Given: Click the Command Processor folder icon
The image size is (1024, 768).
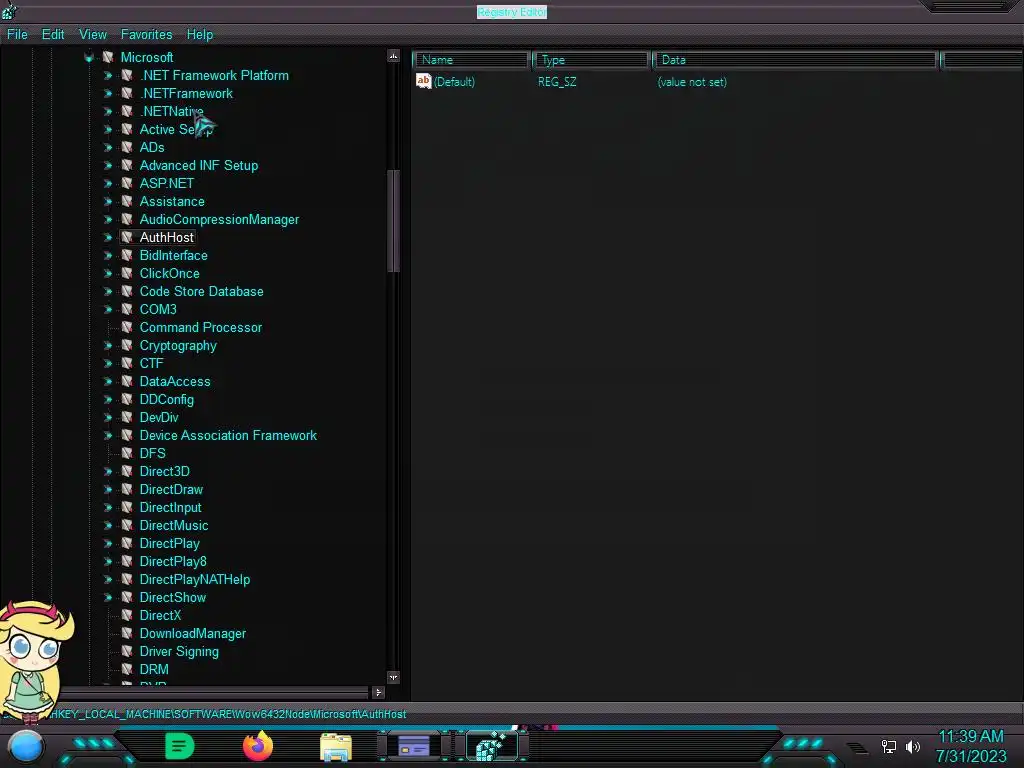Looking at the screenshot, I should 127,327.
